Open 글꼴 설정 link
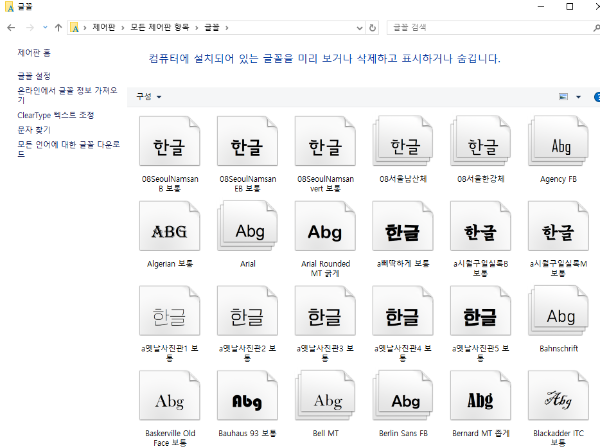 pyautogui.click(x=34, y=76)
